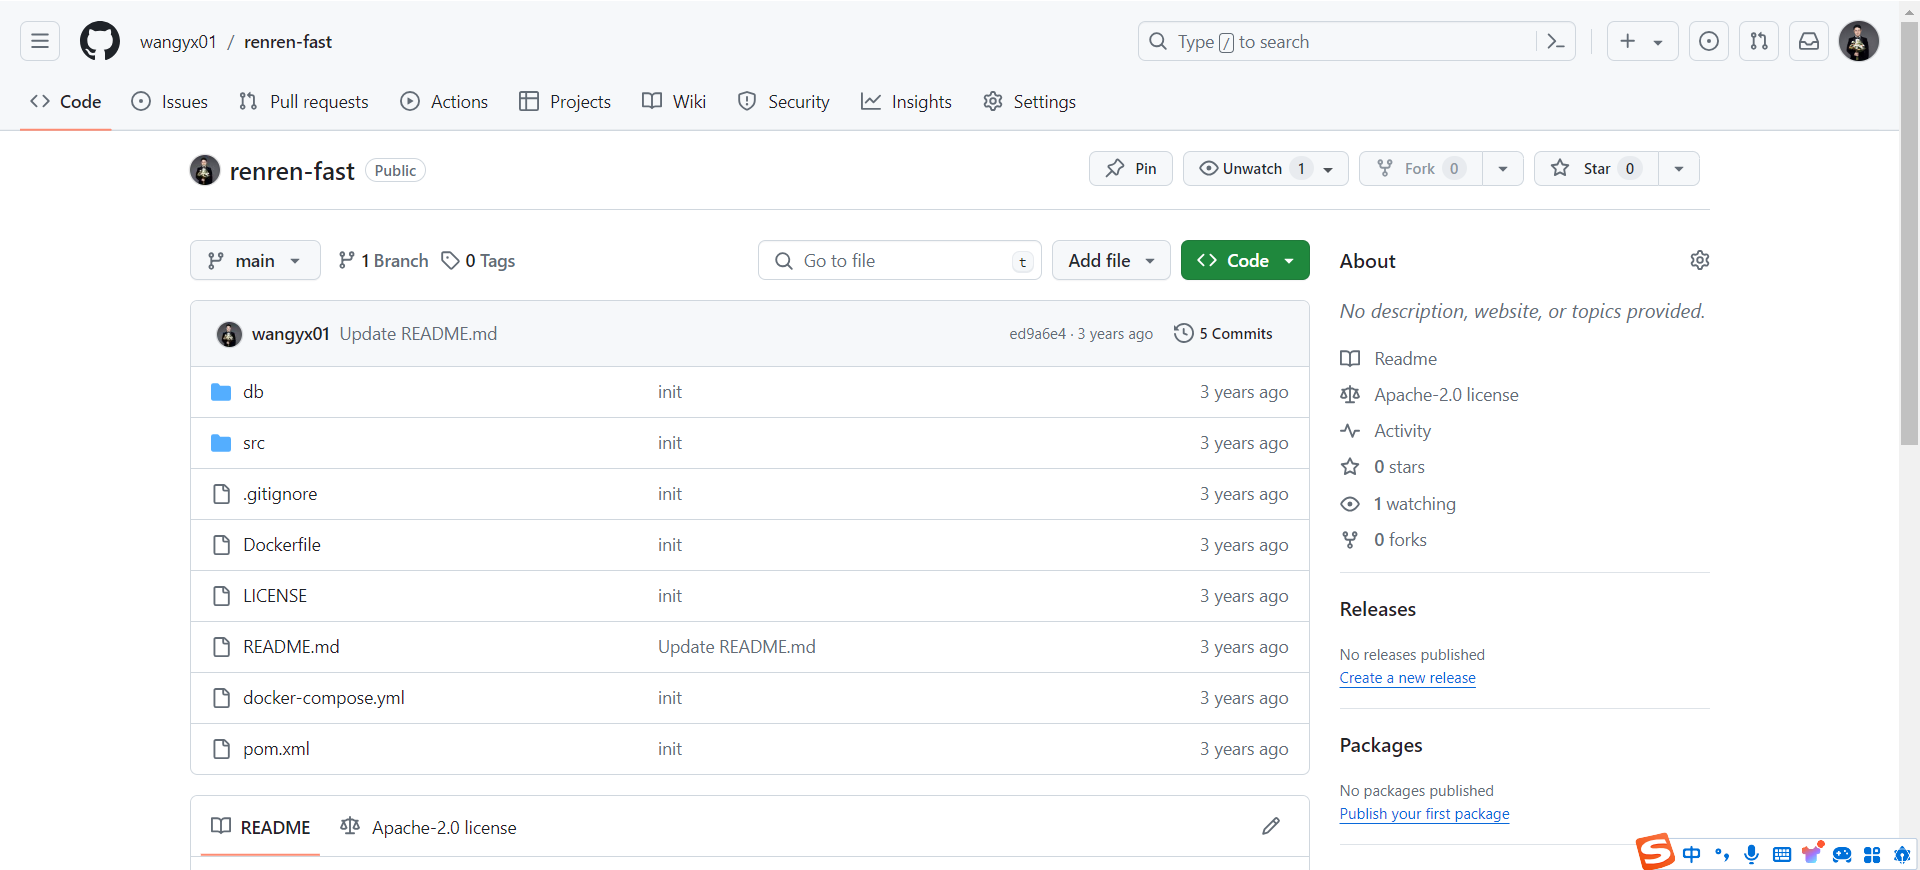This screenshot has height=870, width=1920.
Task: Open the wangyx01 owner link in breadcrumb
Action: (x=178, y=42)
